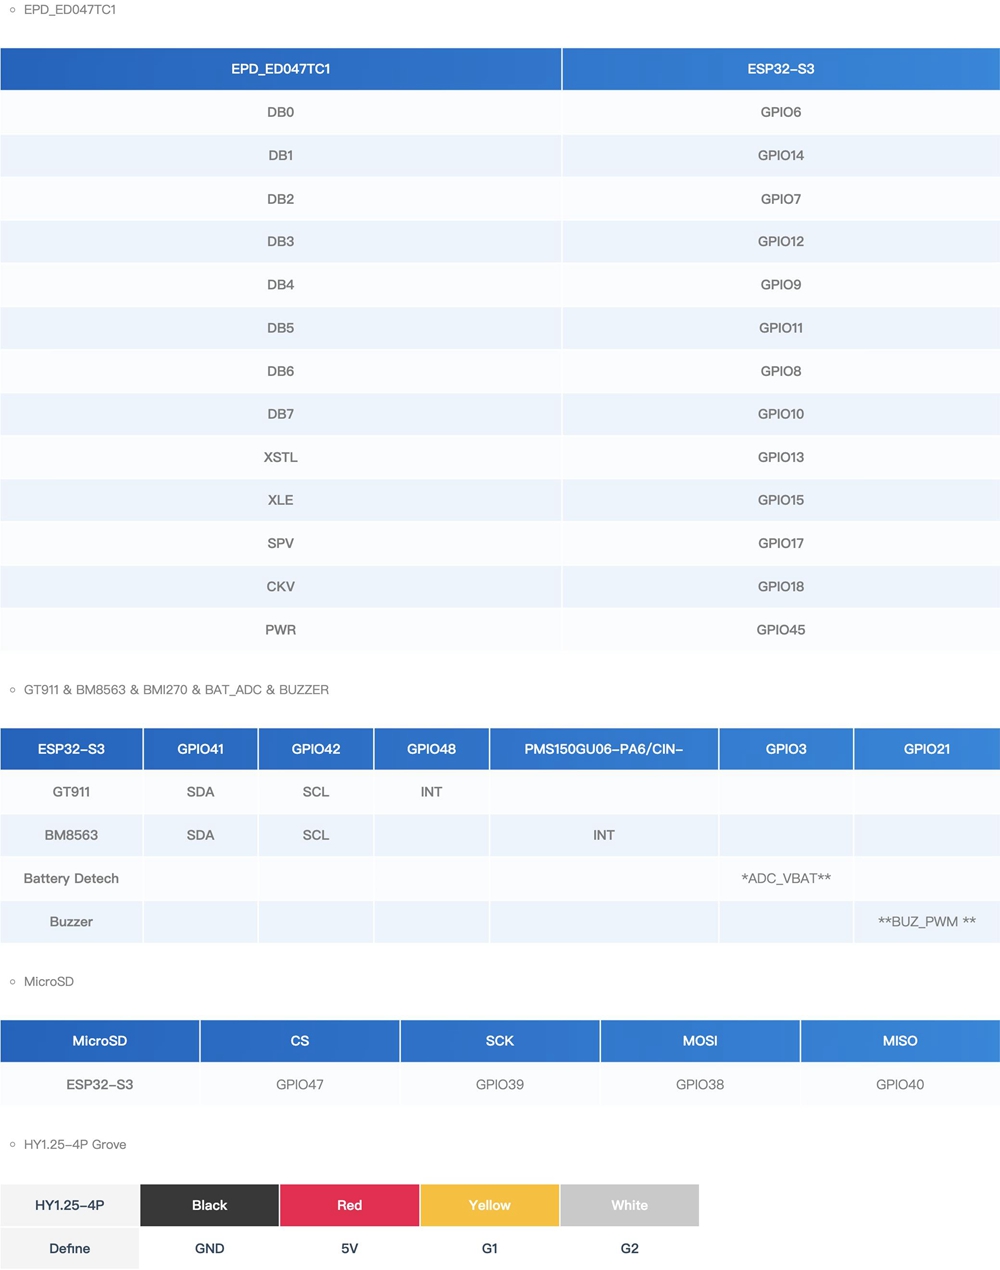This screenshot has width=1000, height=1270.
Task: Select the G2 cell under White
Action: pyautogui.click(x=629, y=1248)
